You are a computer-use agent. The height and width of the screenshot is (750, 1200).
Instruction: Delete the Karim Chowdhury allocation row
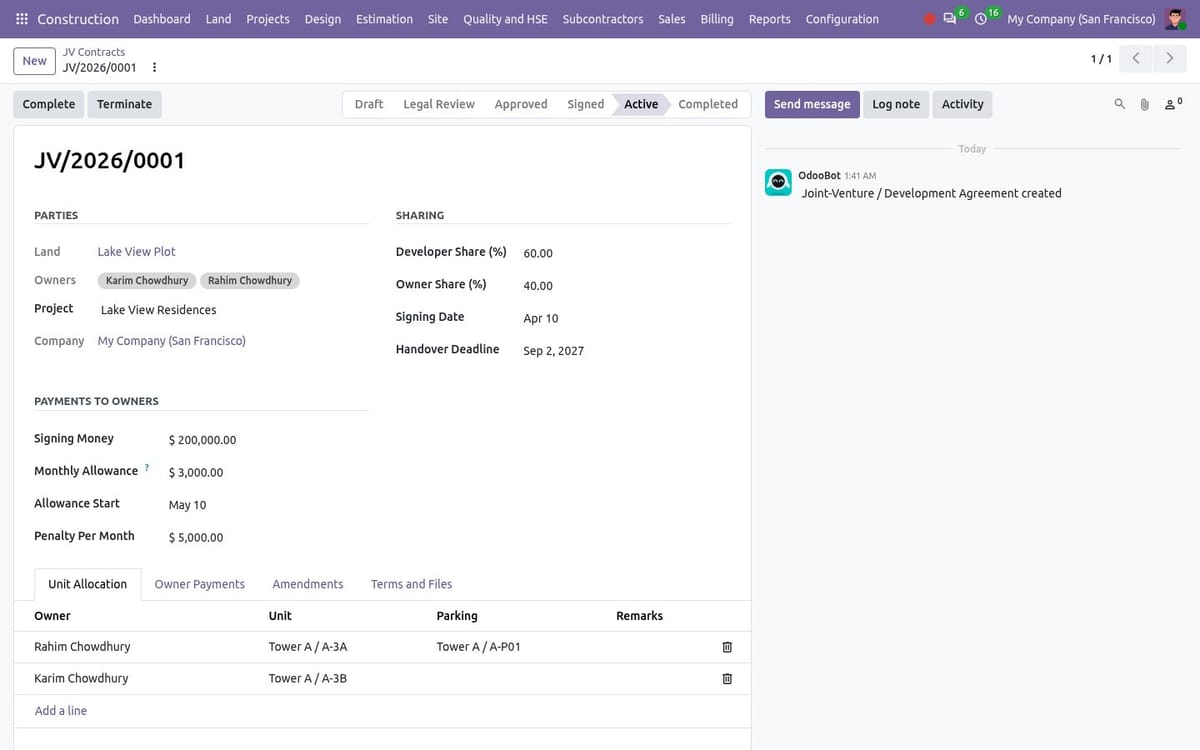(x=727, y=679)
